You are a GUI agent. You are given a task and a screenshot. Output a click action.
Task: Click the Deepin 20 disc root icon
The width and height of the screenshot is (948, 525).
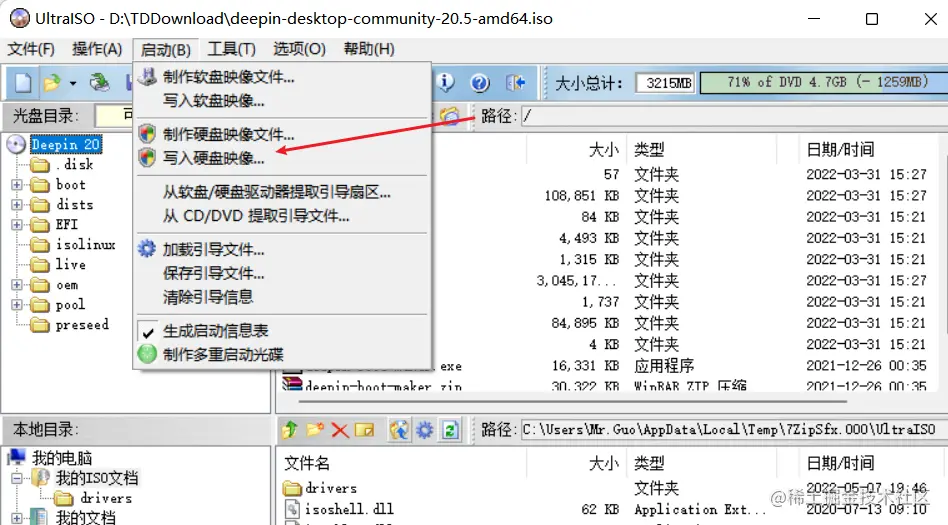pos(16,144)
